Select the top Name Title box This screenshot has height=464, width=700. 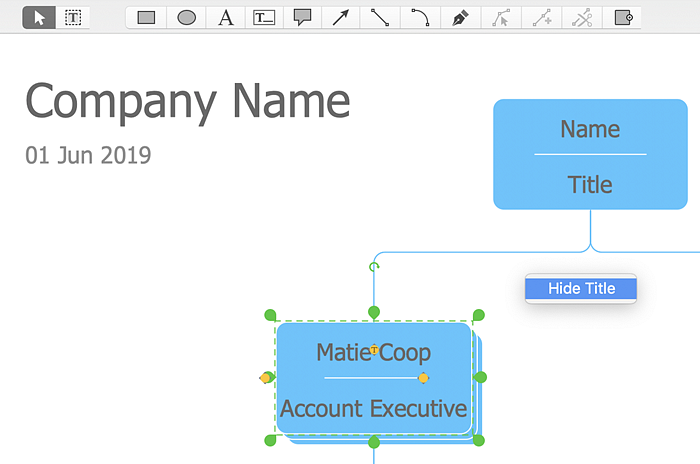point(590,154)
